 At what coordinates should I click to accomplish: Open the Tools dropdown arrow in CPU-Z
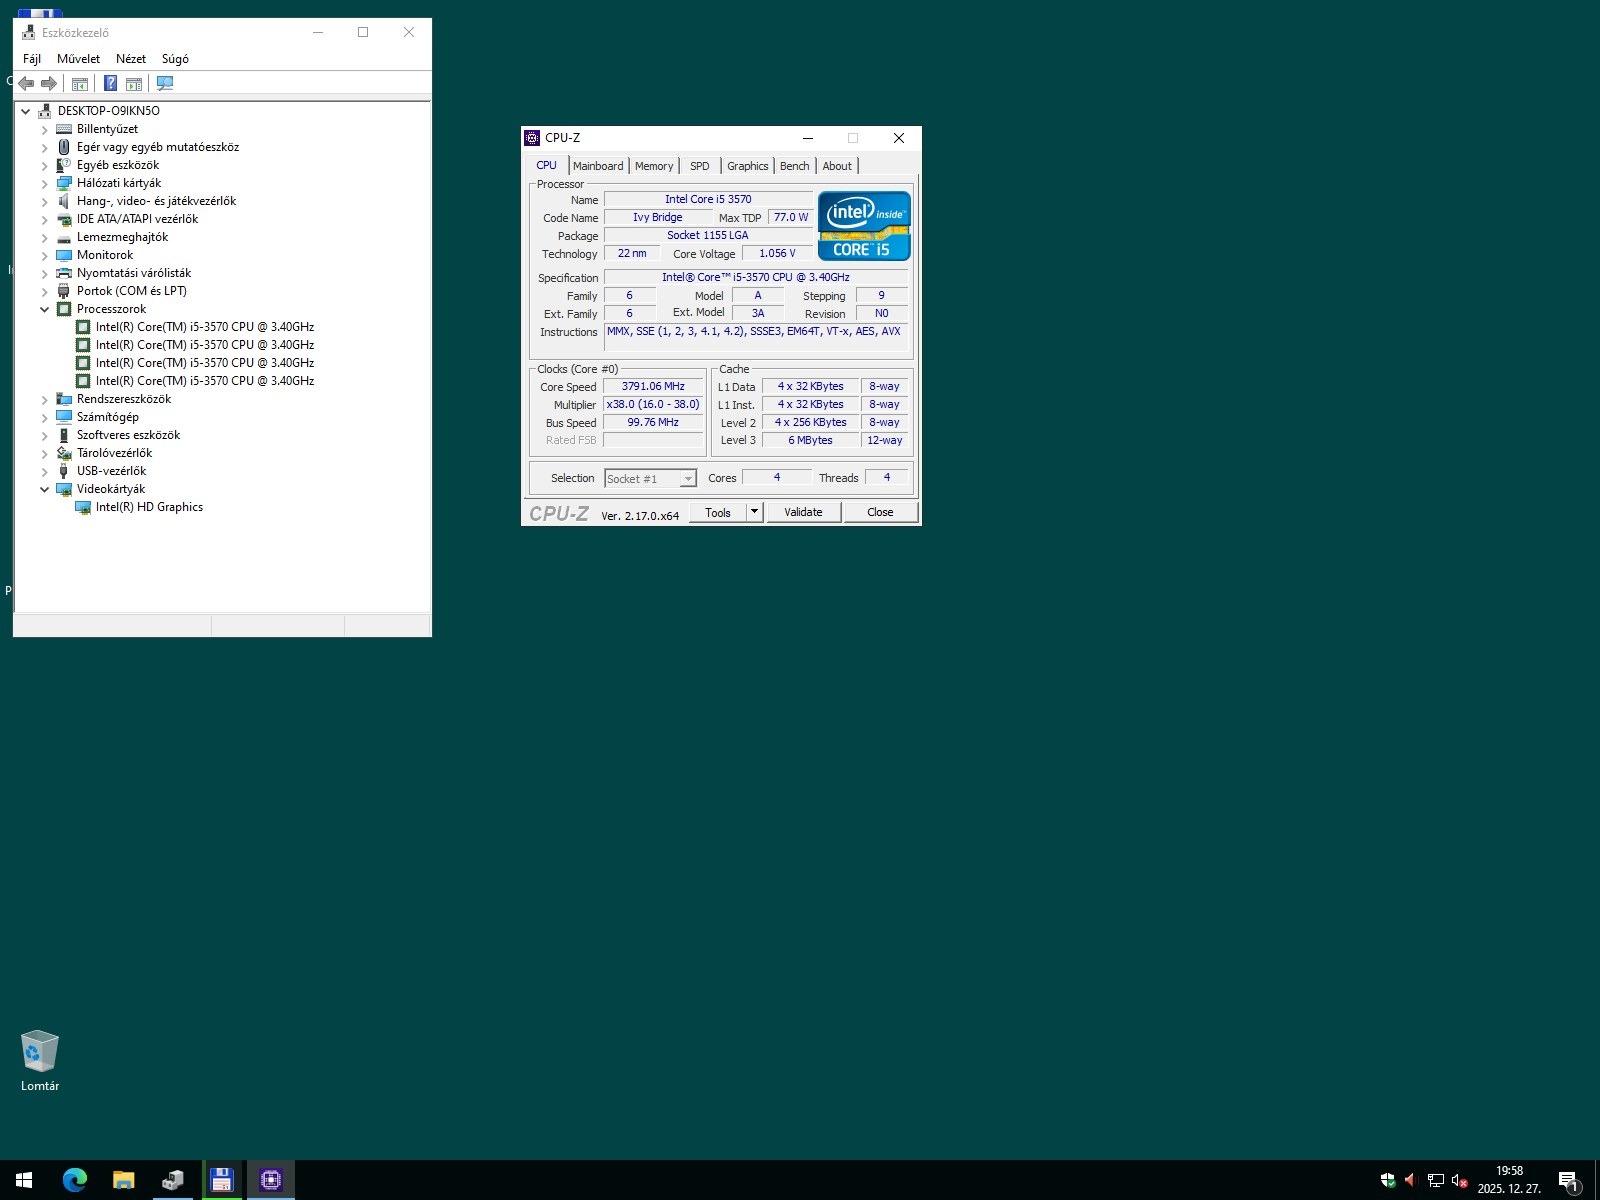755,512
